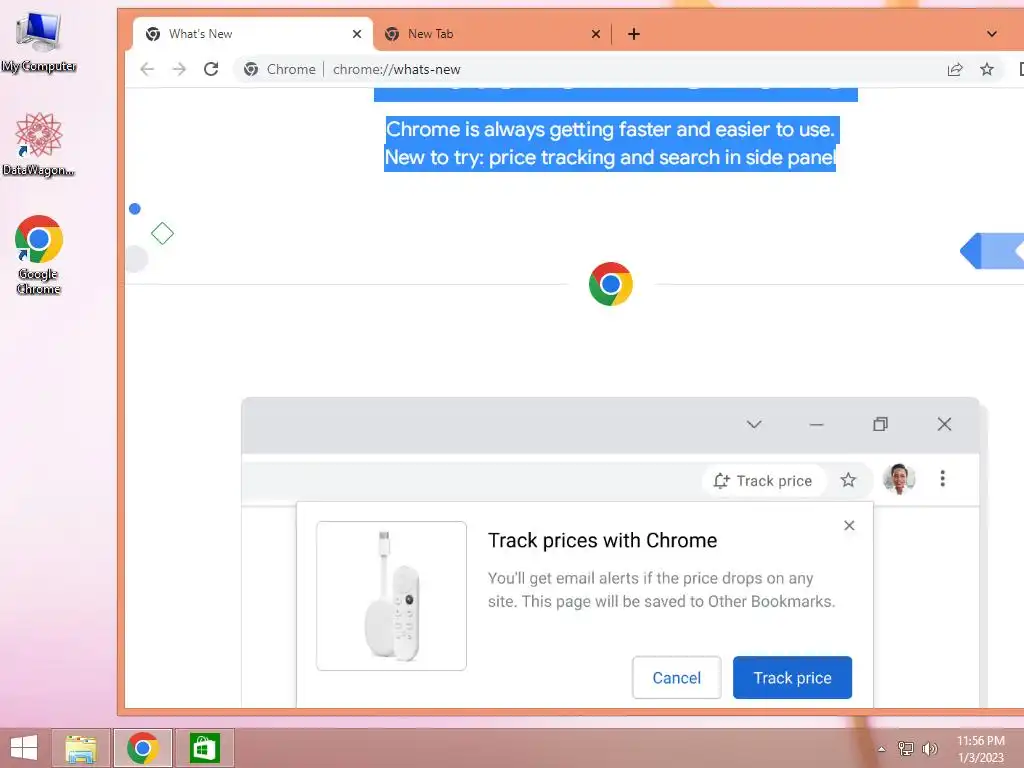This screenshot has width=1024, height=768.
Task: Click the chevron down in illustrated window
Action: (x=754, y=424)
